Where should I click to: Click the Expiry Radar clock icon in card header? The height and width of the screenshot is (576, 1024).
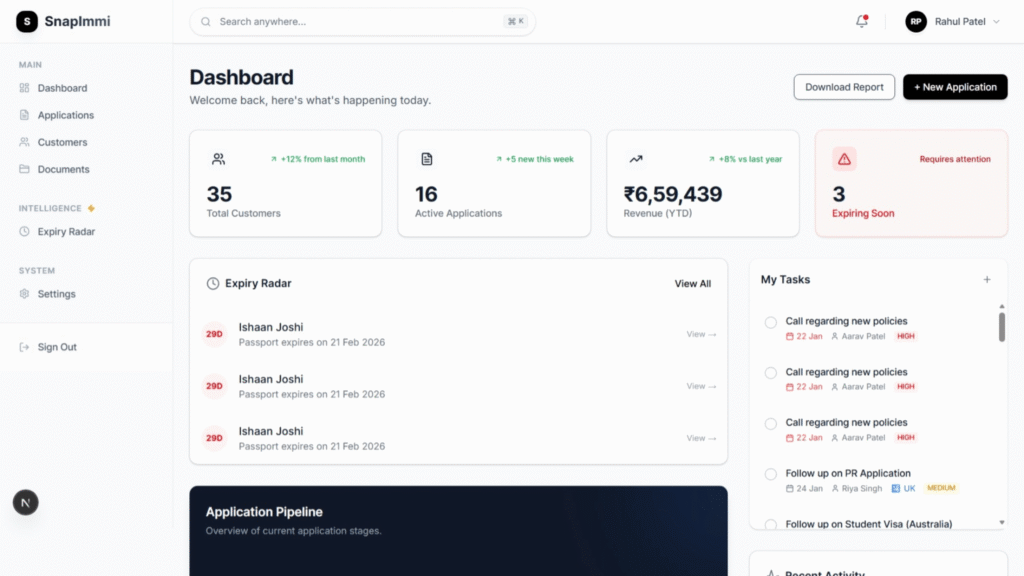(x=213, y=284)
